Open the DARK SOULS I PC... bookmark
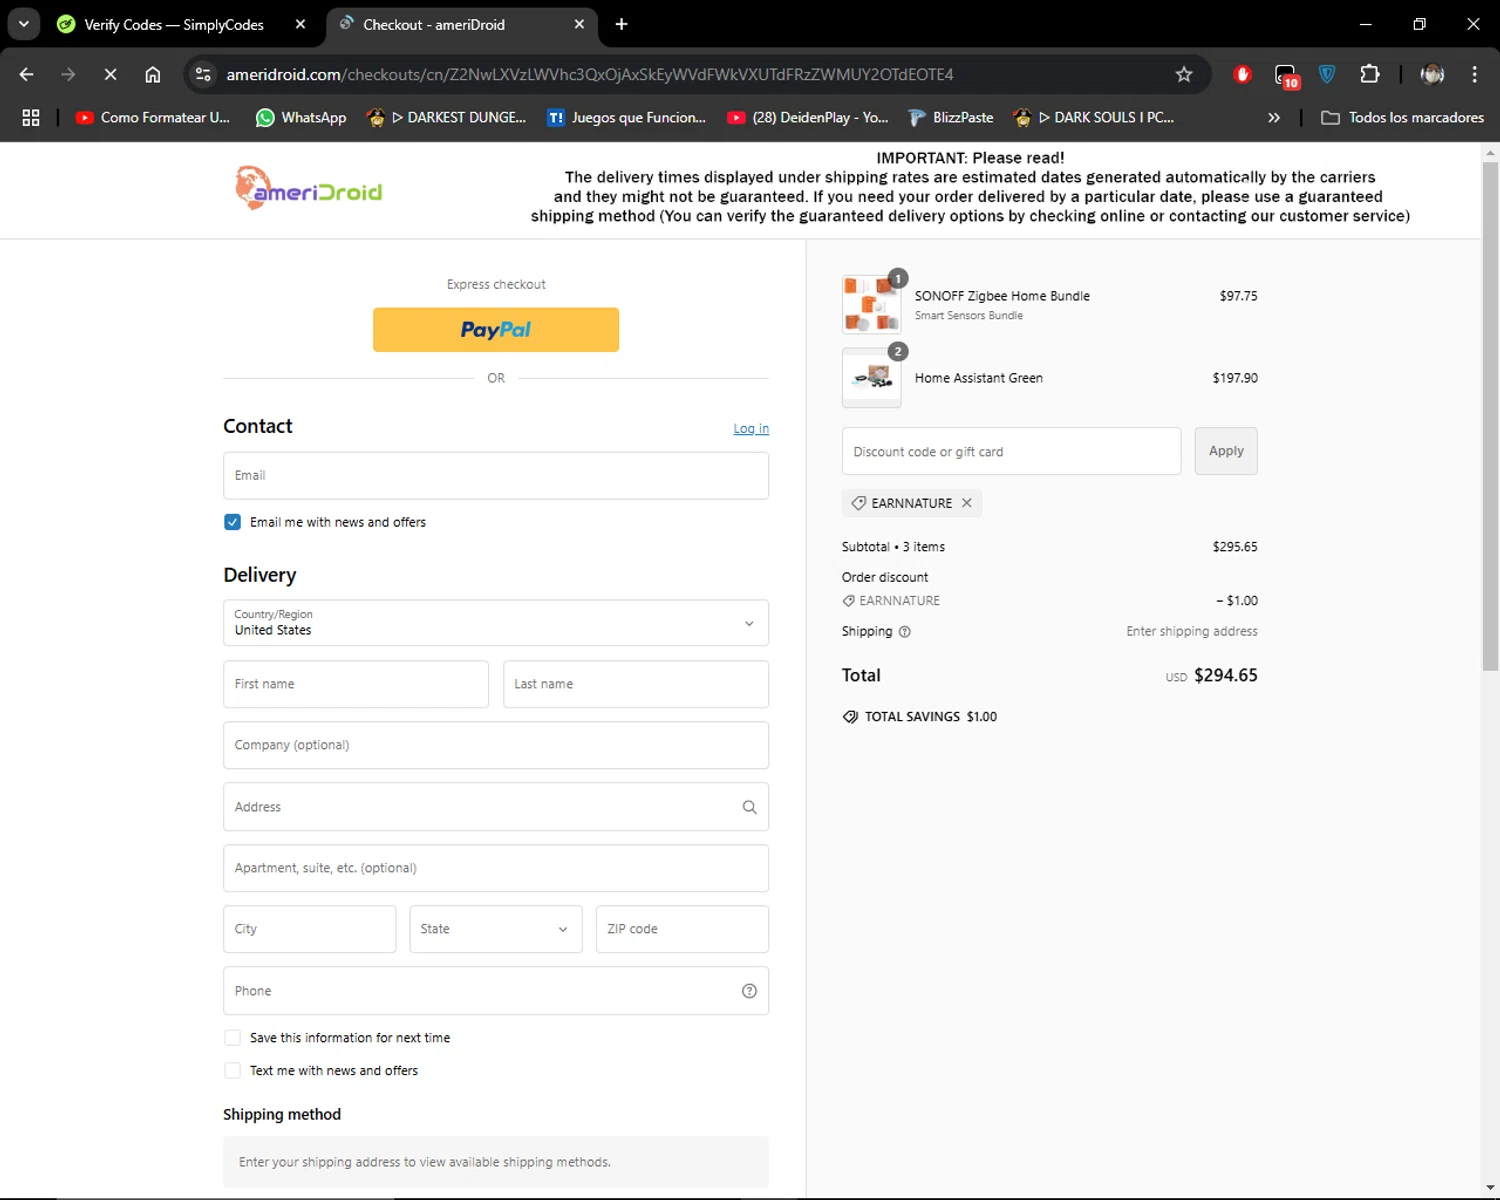Image resolution: width=1500 pixels, height=1200 pixels. [x=1094, y=117]
